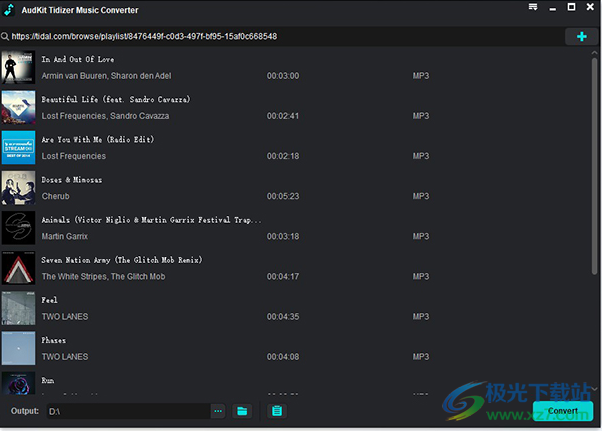This screenshot has width=602, height=431.
Task: Click duration 00:03:18
Action: [283, 236]
